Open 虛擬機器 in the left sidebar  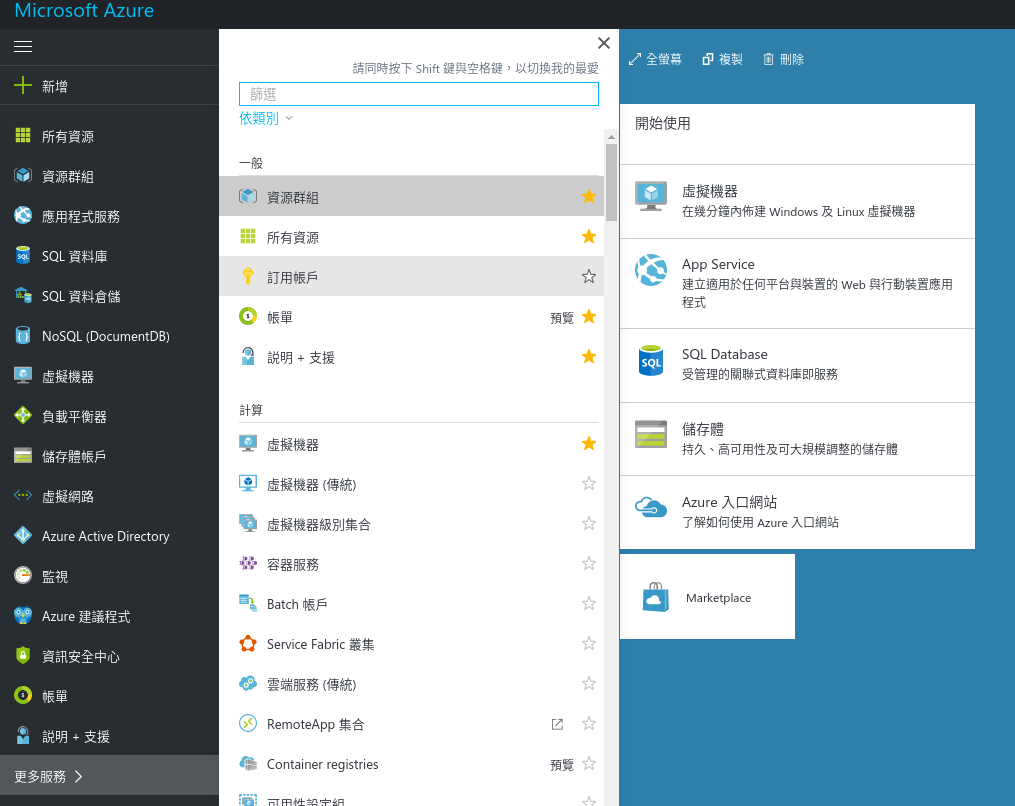coord(109,376)
